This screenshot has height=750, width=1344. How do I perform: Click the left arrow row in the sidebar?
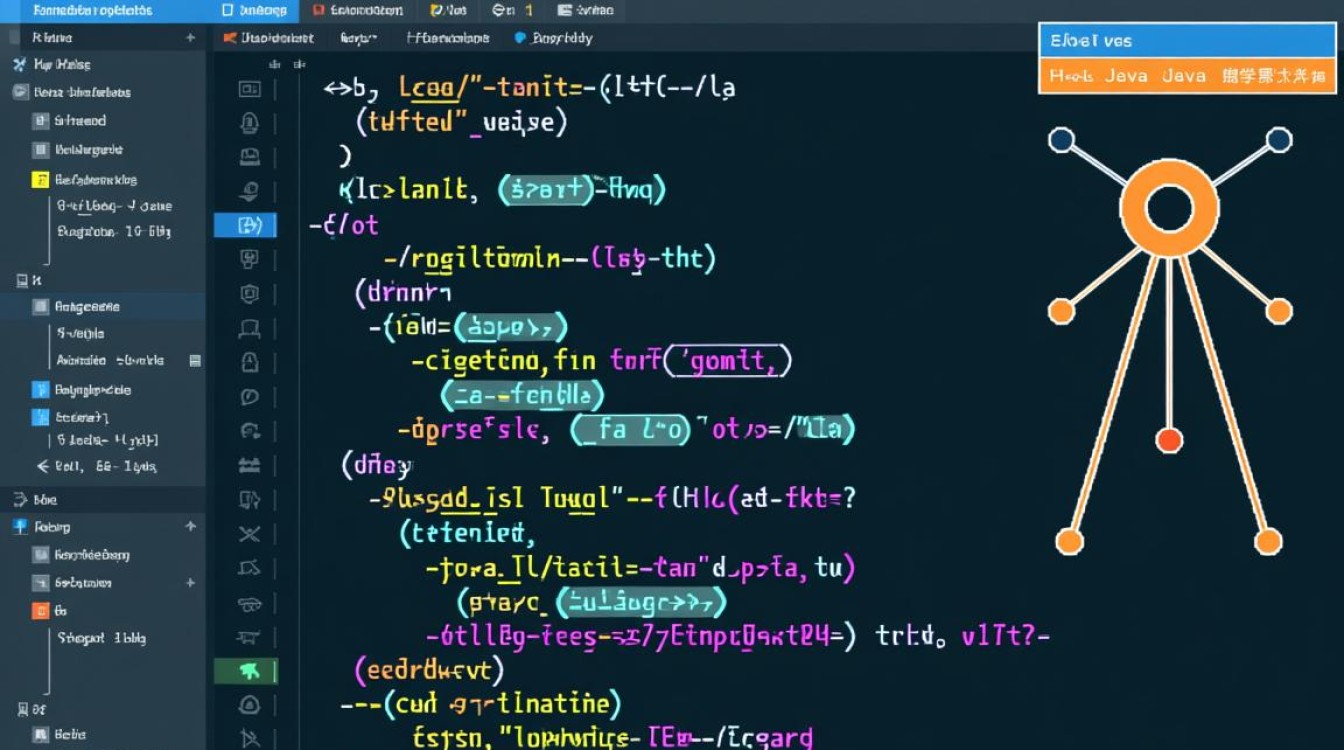42,466
